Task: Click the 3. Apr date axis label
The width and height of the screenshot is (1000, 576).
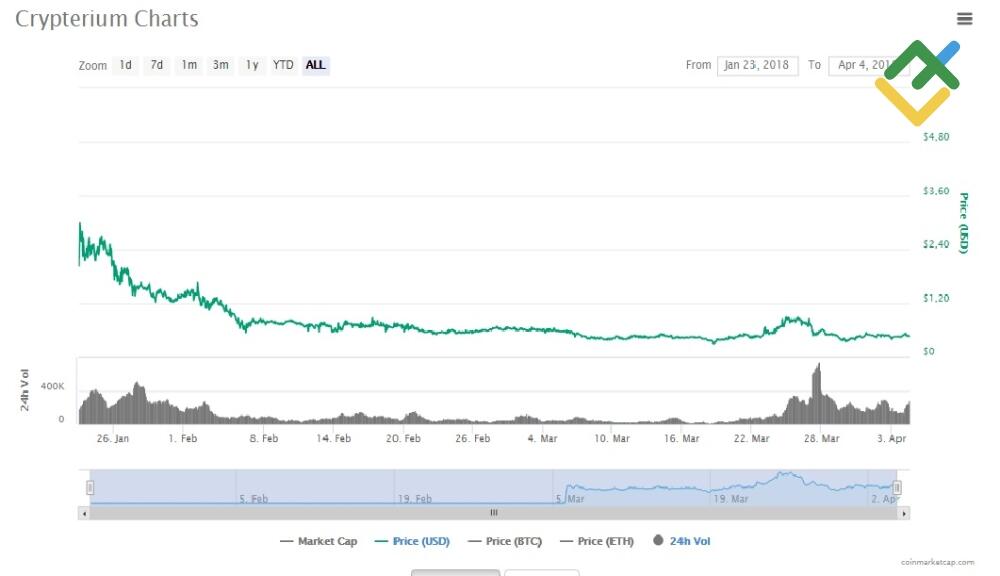Action: click(x=892, y=438)
